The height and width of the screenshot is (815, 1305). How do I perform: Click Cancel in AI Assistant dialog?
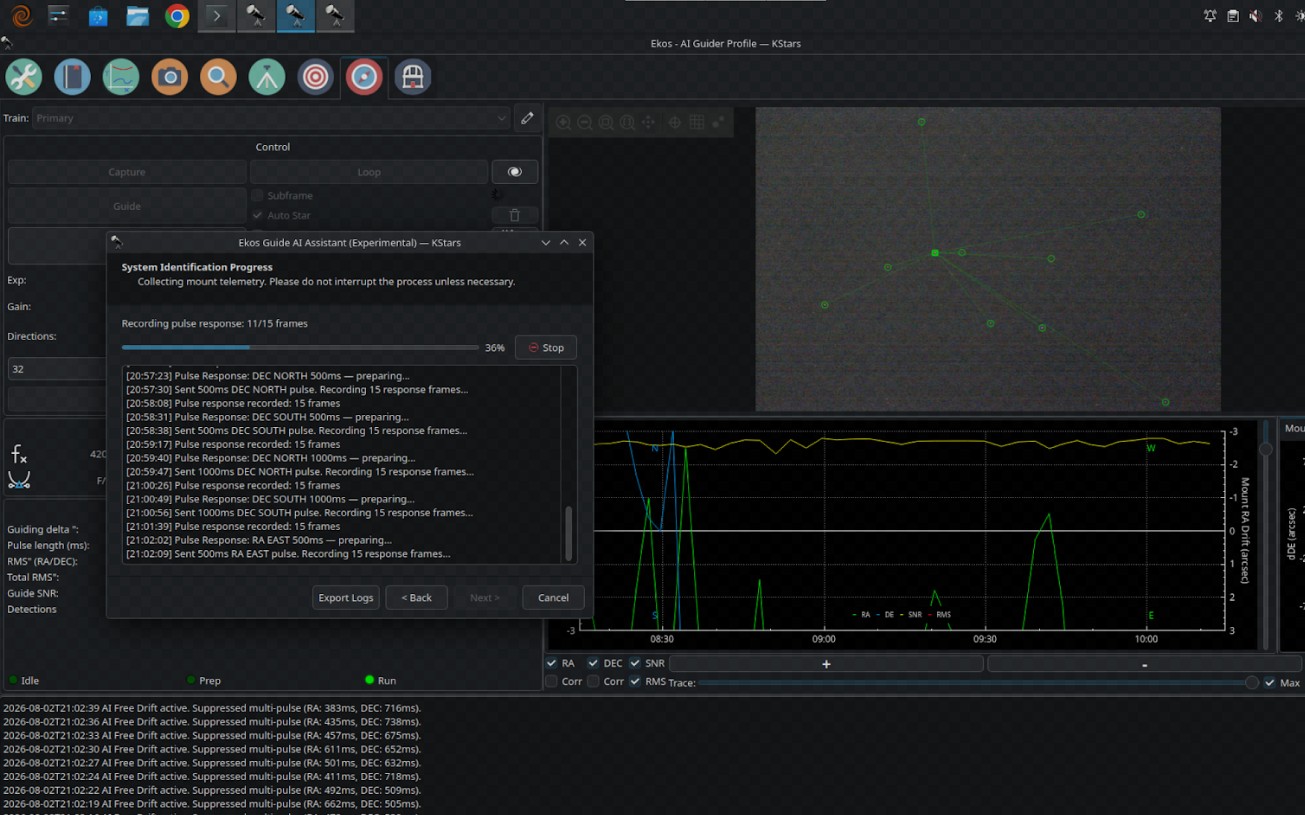[x=553, y=598]
